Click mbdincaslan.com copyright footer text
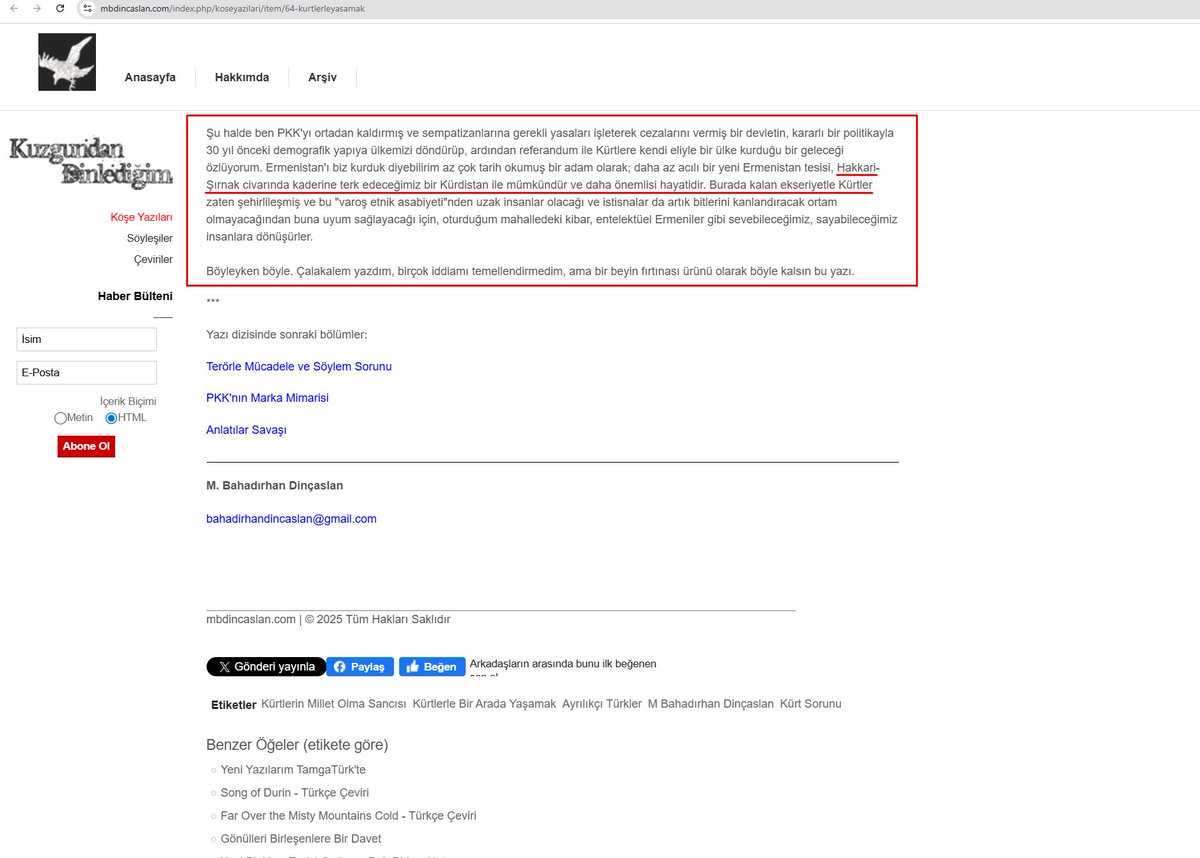Viewport: 1200px width, 858px height. pyautogui.click(x=328, y=620)
